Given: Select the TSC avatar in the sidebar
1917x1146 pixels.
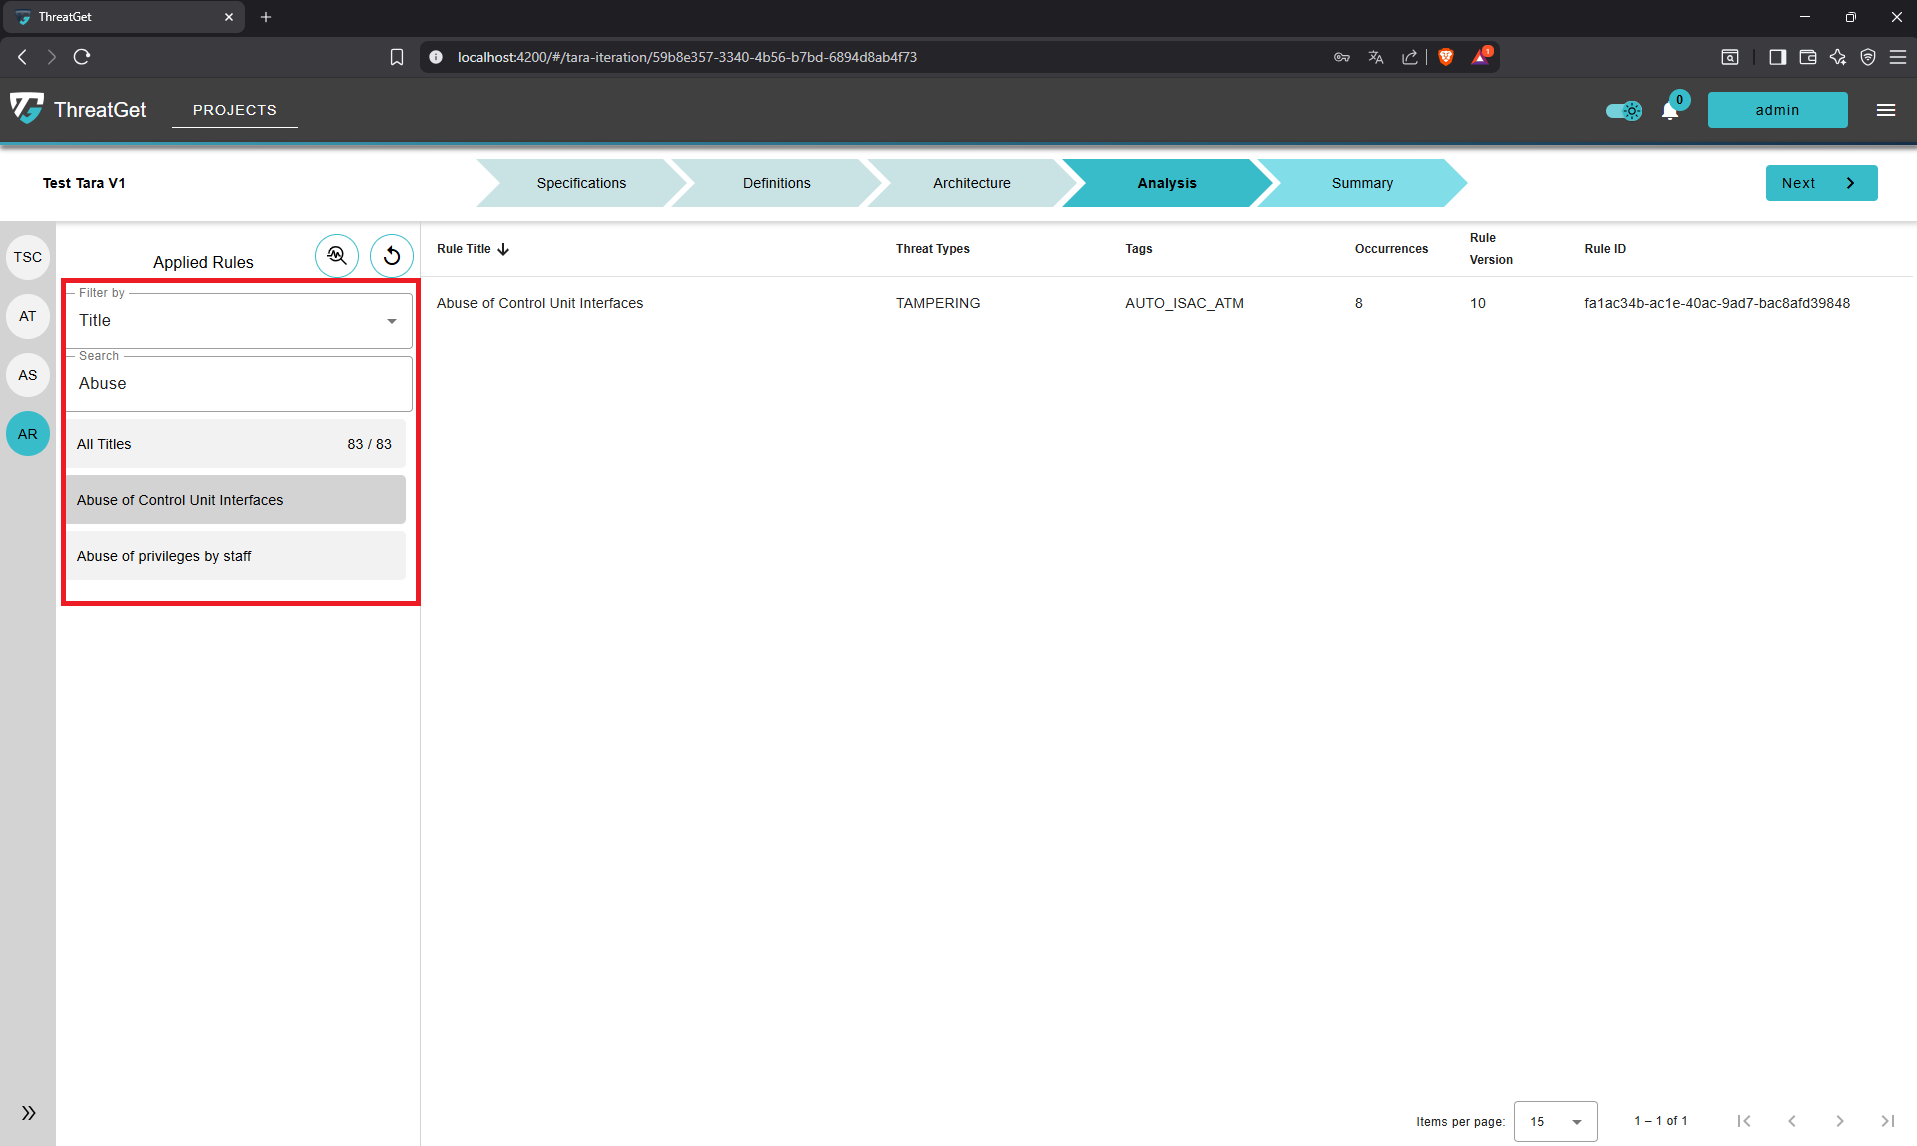Looking at the screenshot, I should pos(27,257).
